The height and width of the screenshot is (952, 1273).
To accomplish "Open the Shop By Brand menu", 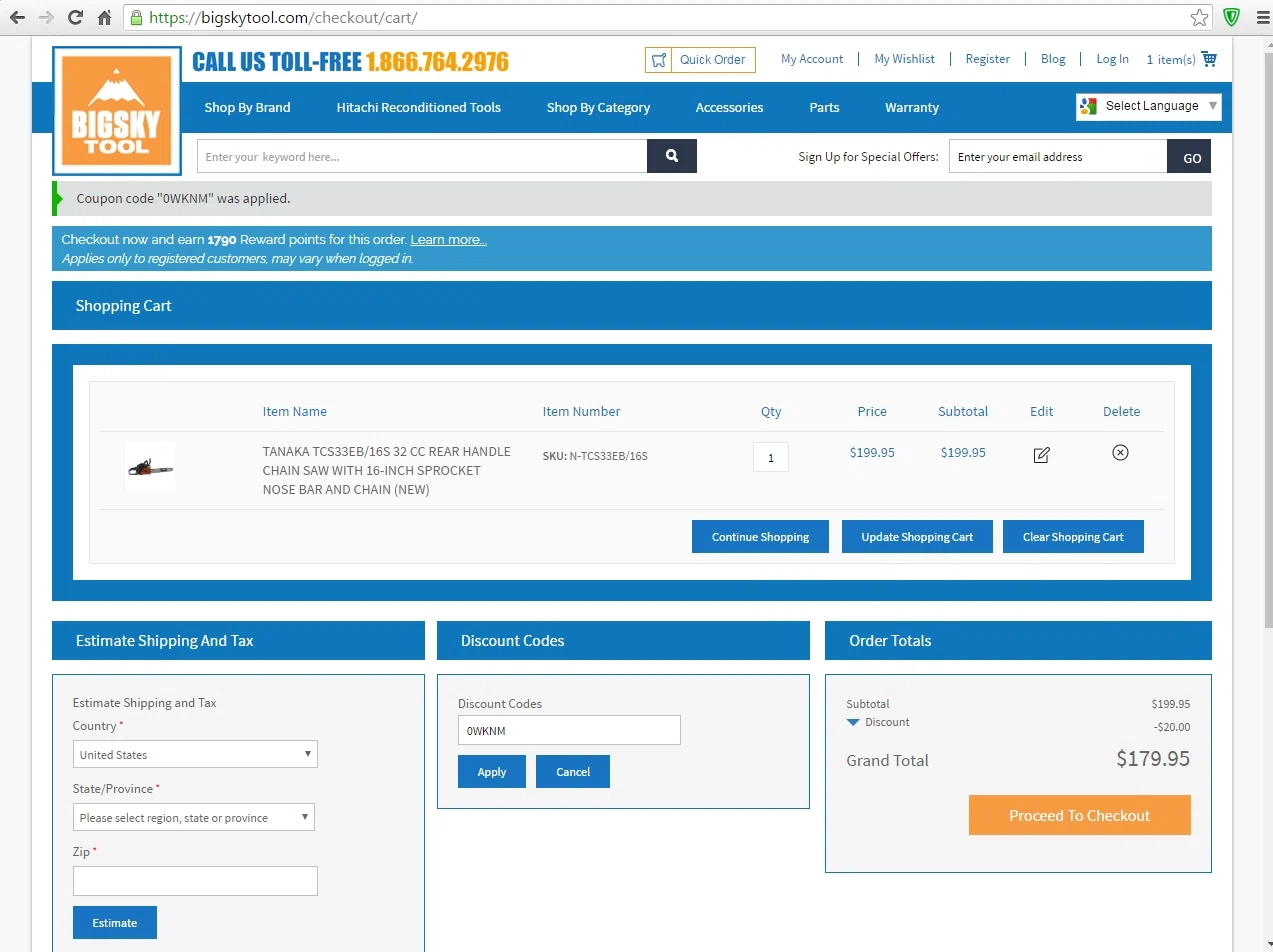I will [247, 107].
